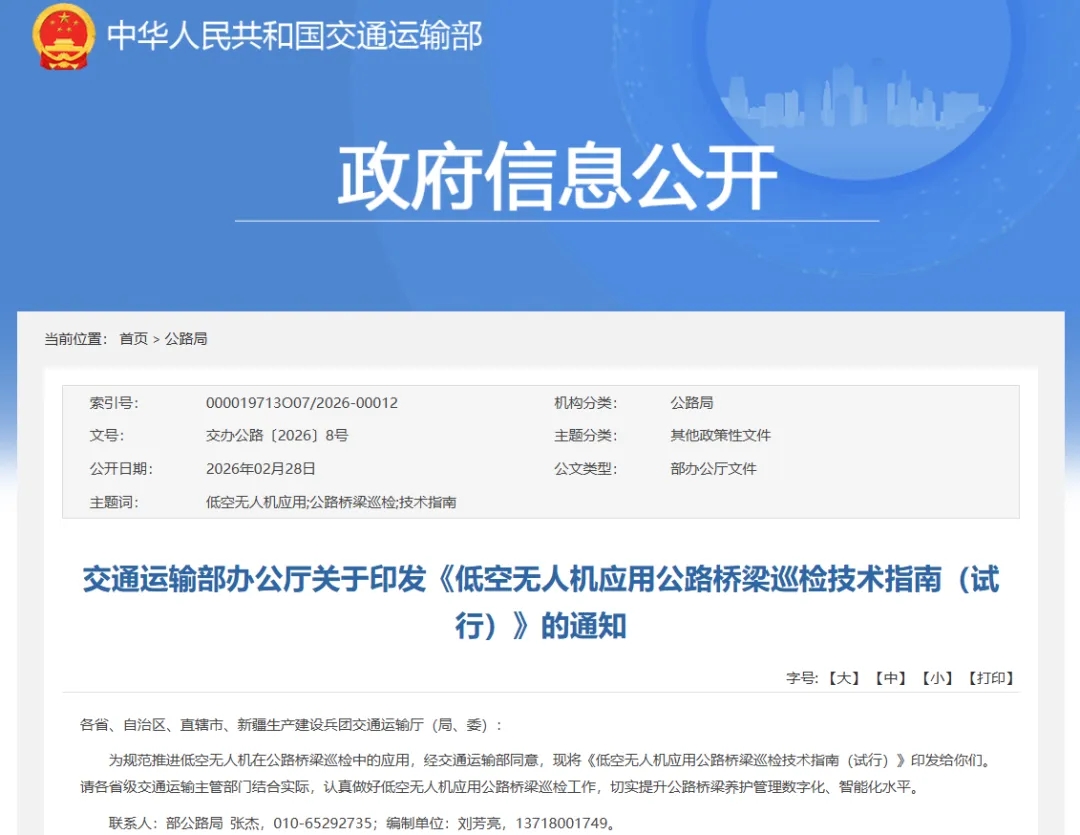
Task: Click the 政府信息公开 banner heading
Action: [x=557, y=178]
